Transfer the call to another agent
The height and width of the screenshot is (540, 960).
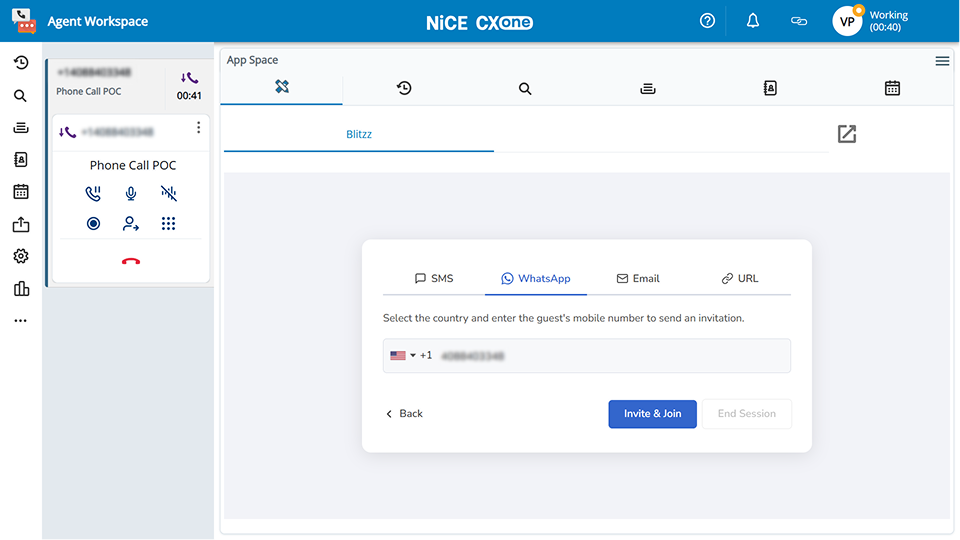pyautogui.click(x=131, y=223)
